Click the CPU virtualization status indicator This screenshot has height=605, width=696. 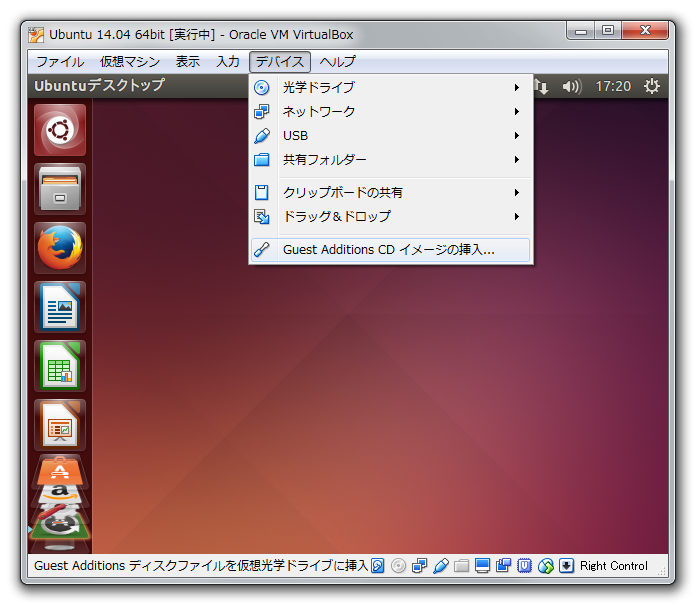click(524, 565)
